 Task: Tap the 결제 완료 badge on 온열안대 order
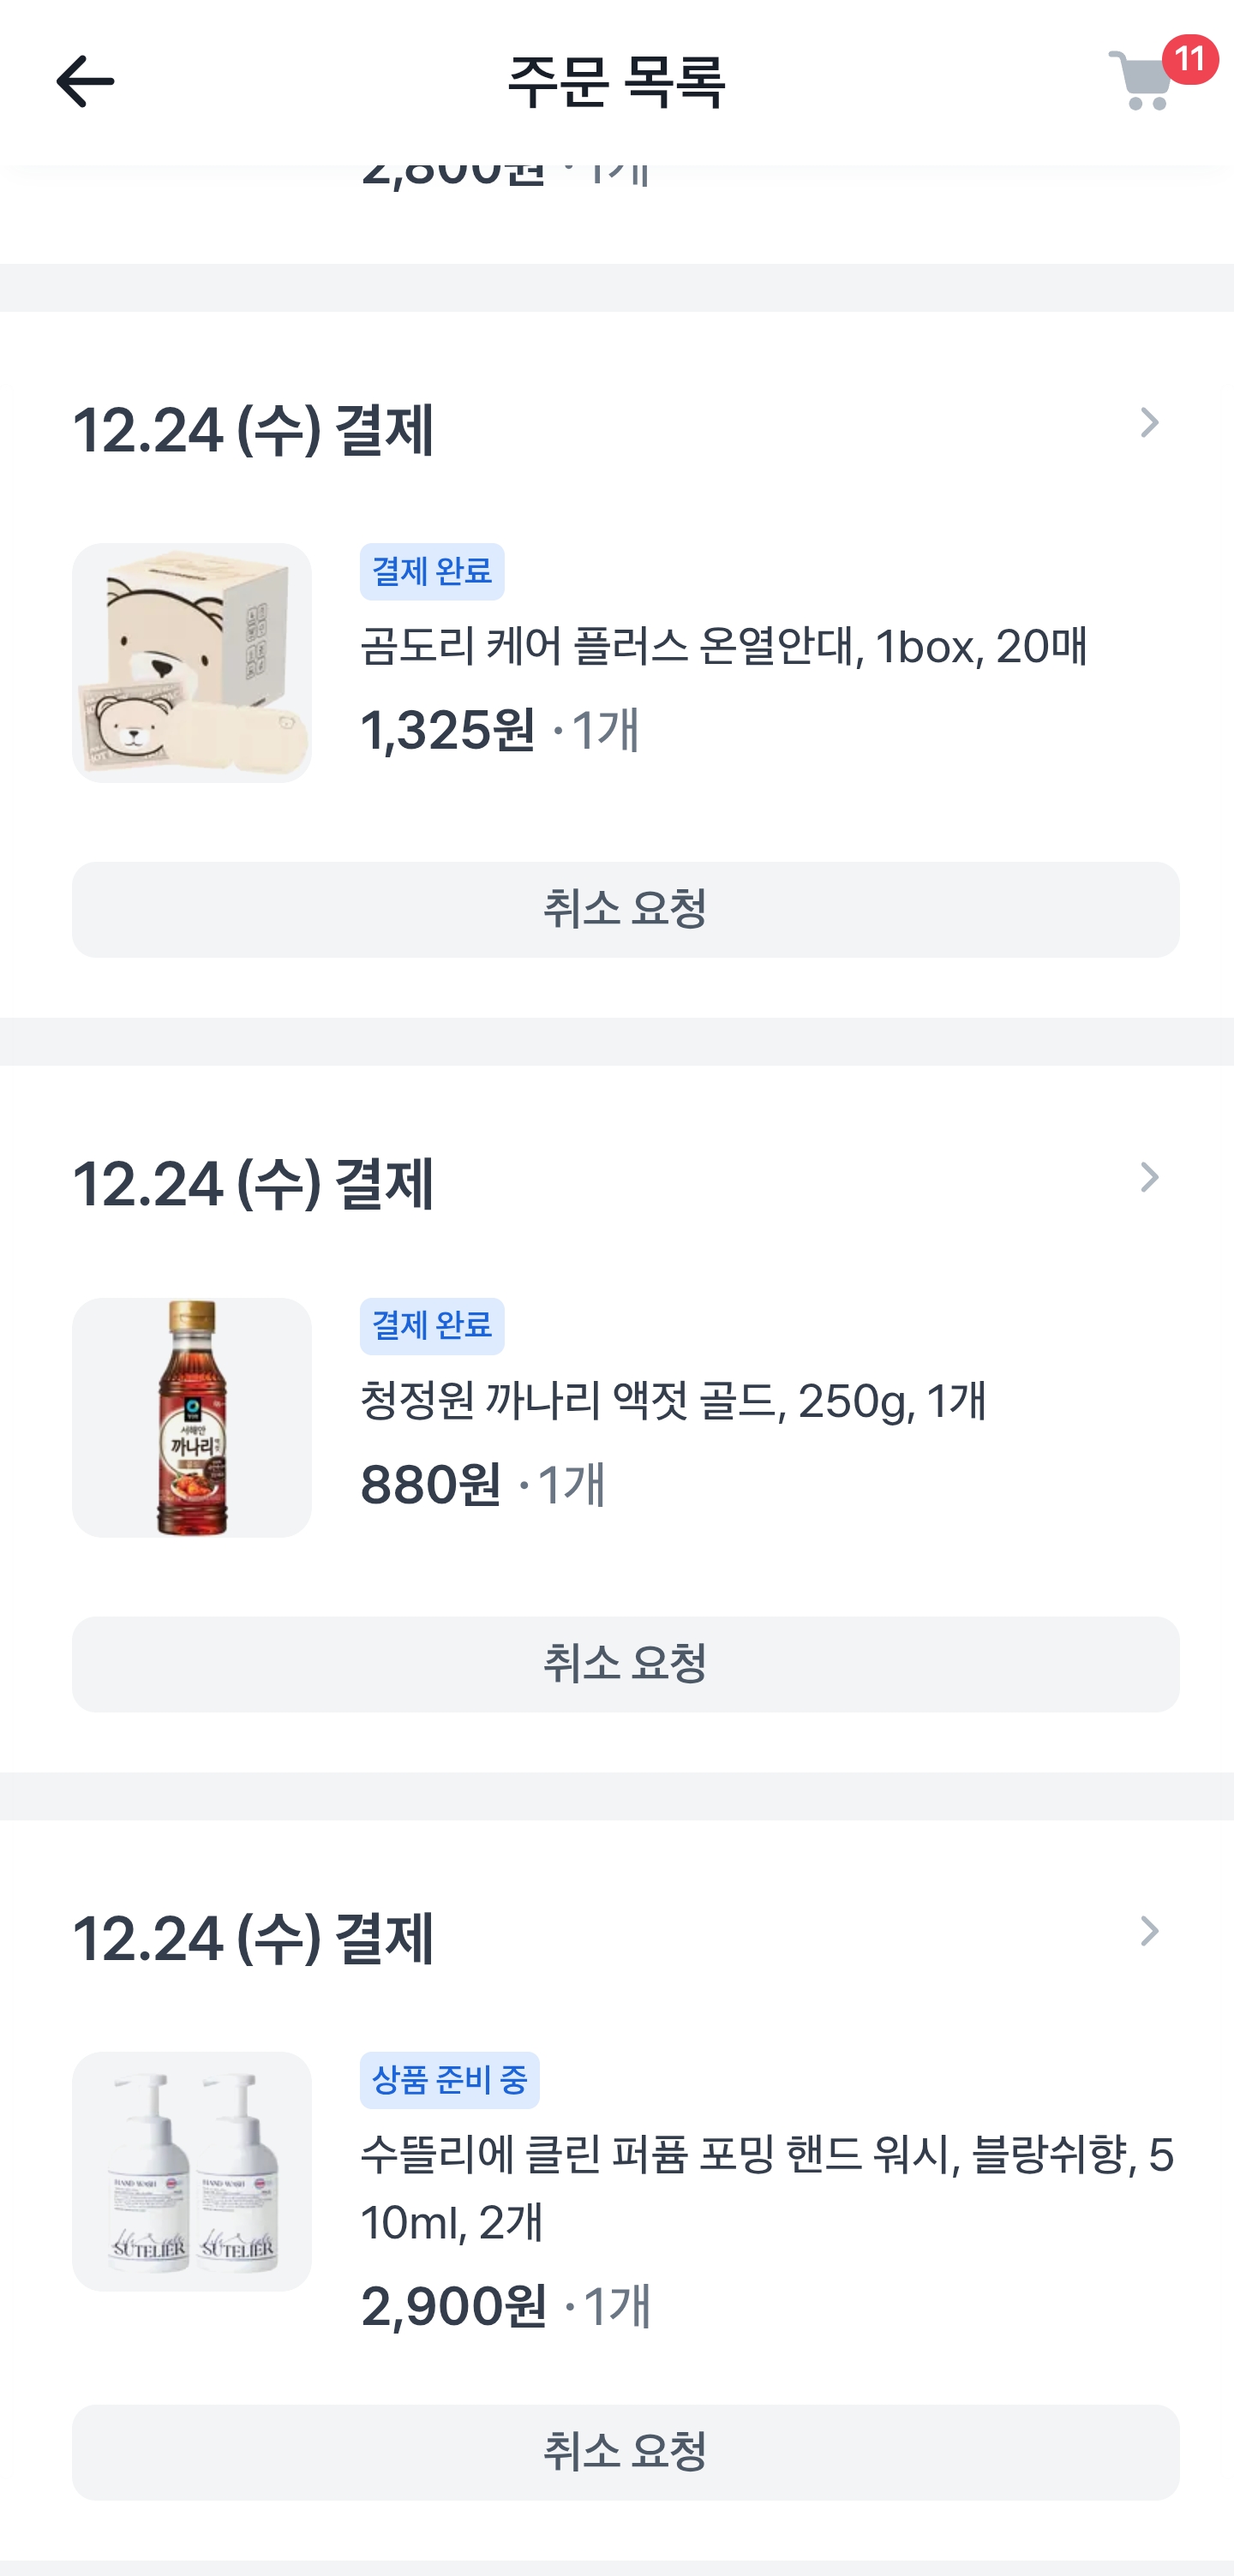[432, 572]
